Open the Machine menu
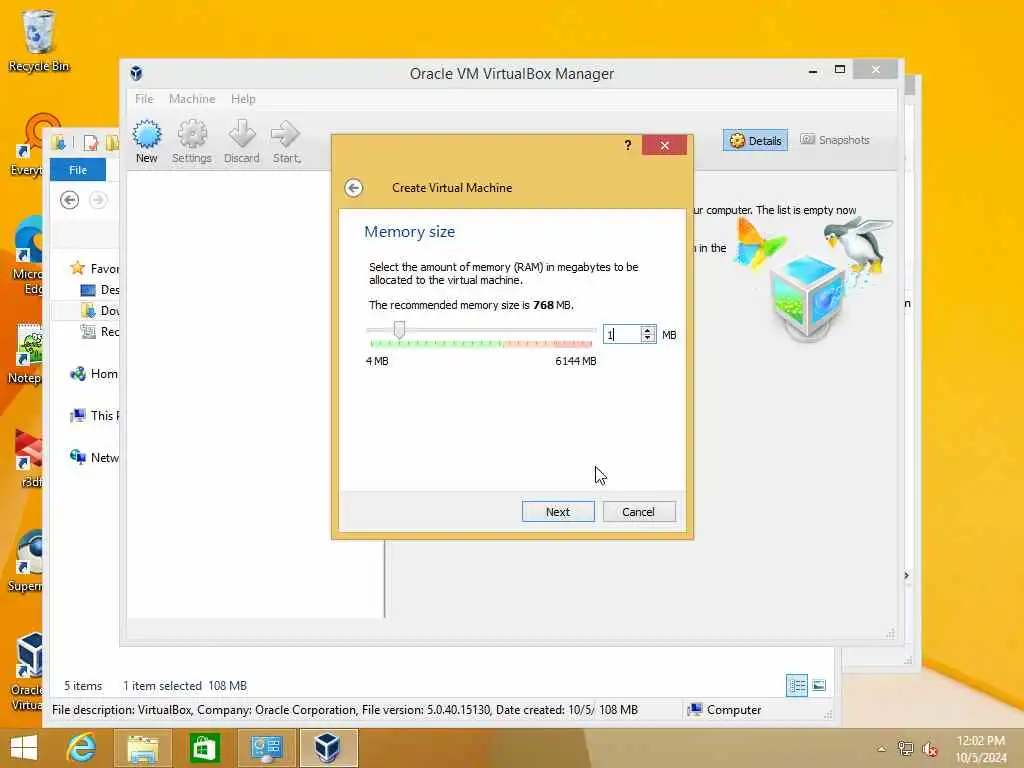The image size is (1024, 768). (x=192, y=99)
